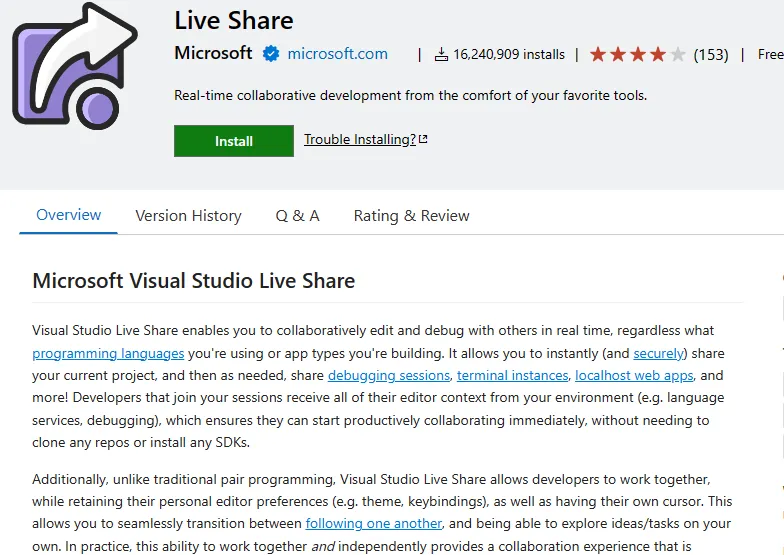Switch to the Version History tab

(188, 216)
